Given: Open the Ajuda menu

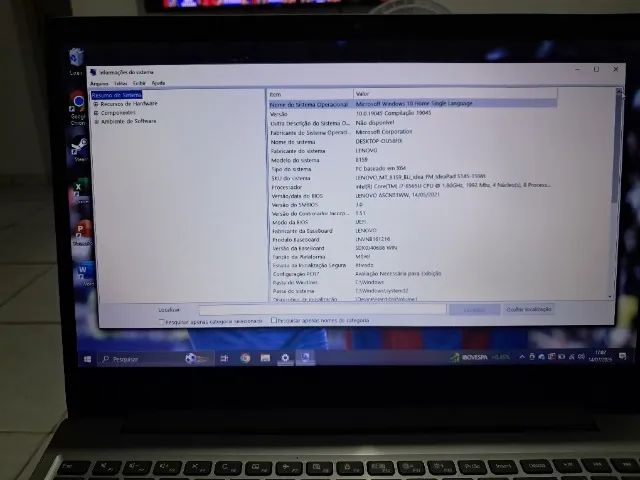Looking at the screenshot, I should [x=158, y=83].
